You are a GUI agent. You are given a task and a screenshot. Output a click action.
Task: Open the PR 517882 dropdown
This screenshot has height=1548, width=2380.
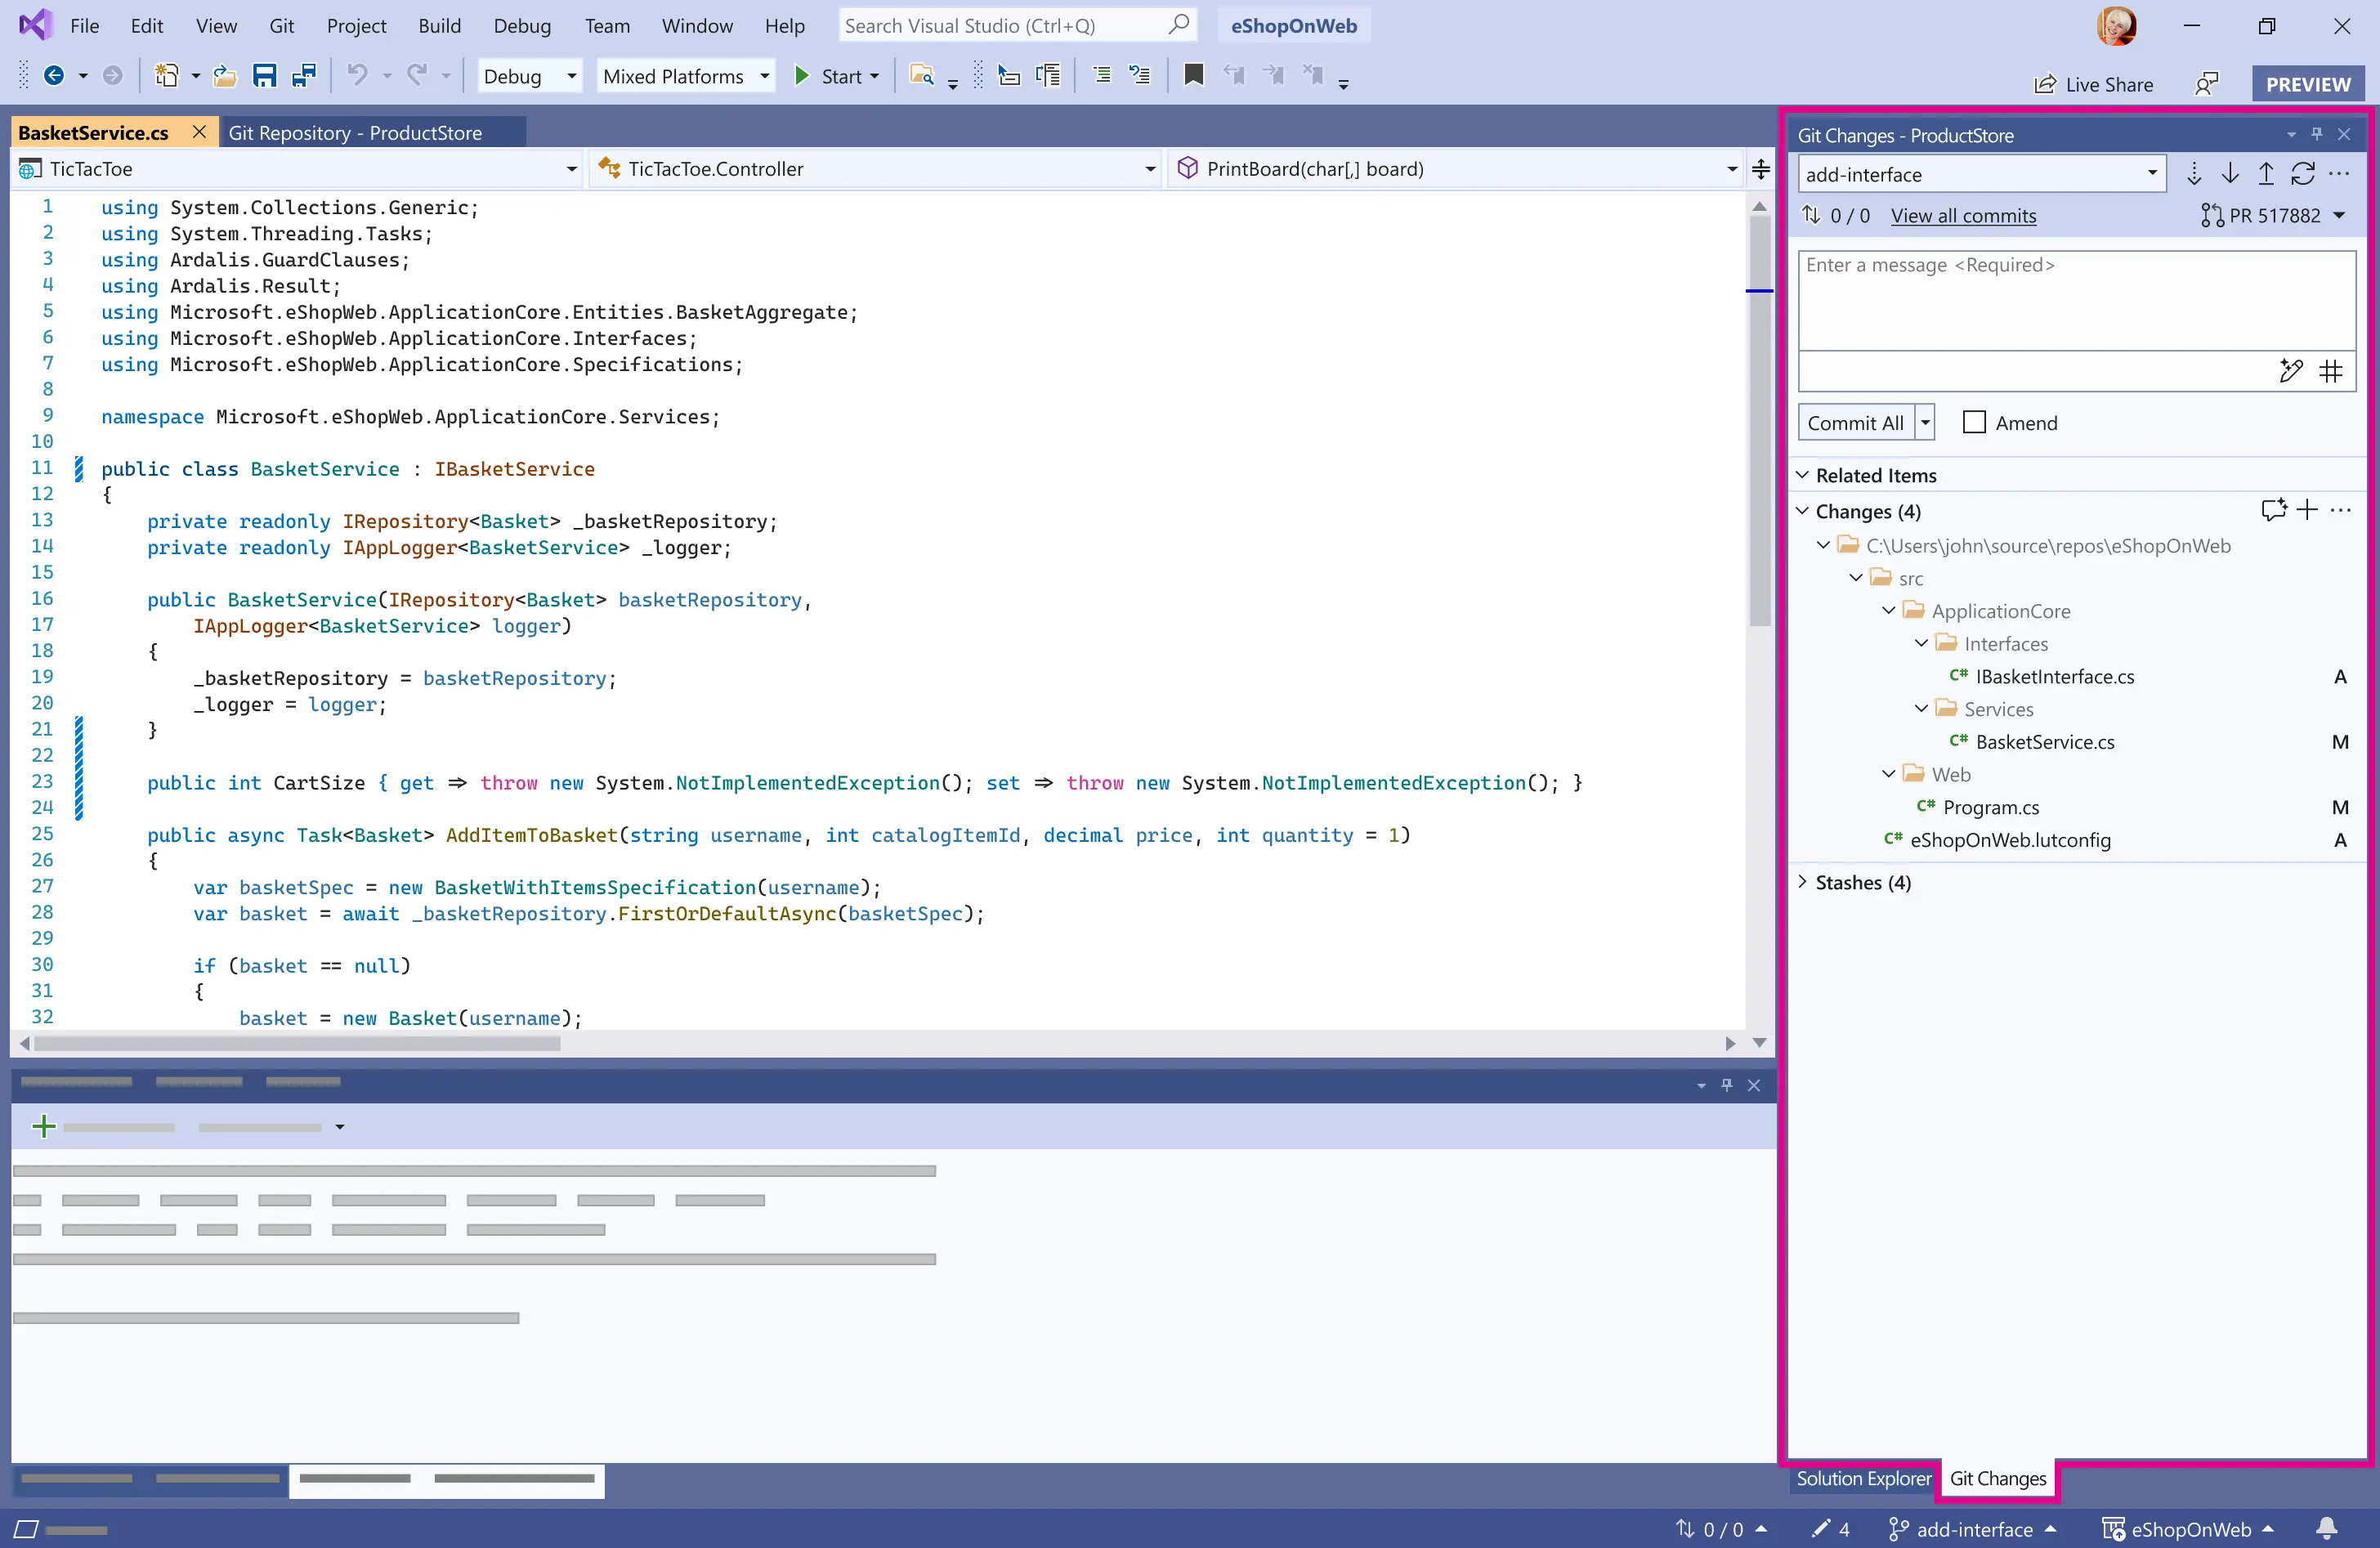point(2340,215)
